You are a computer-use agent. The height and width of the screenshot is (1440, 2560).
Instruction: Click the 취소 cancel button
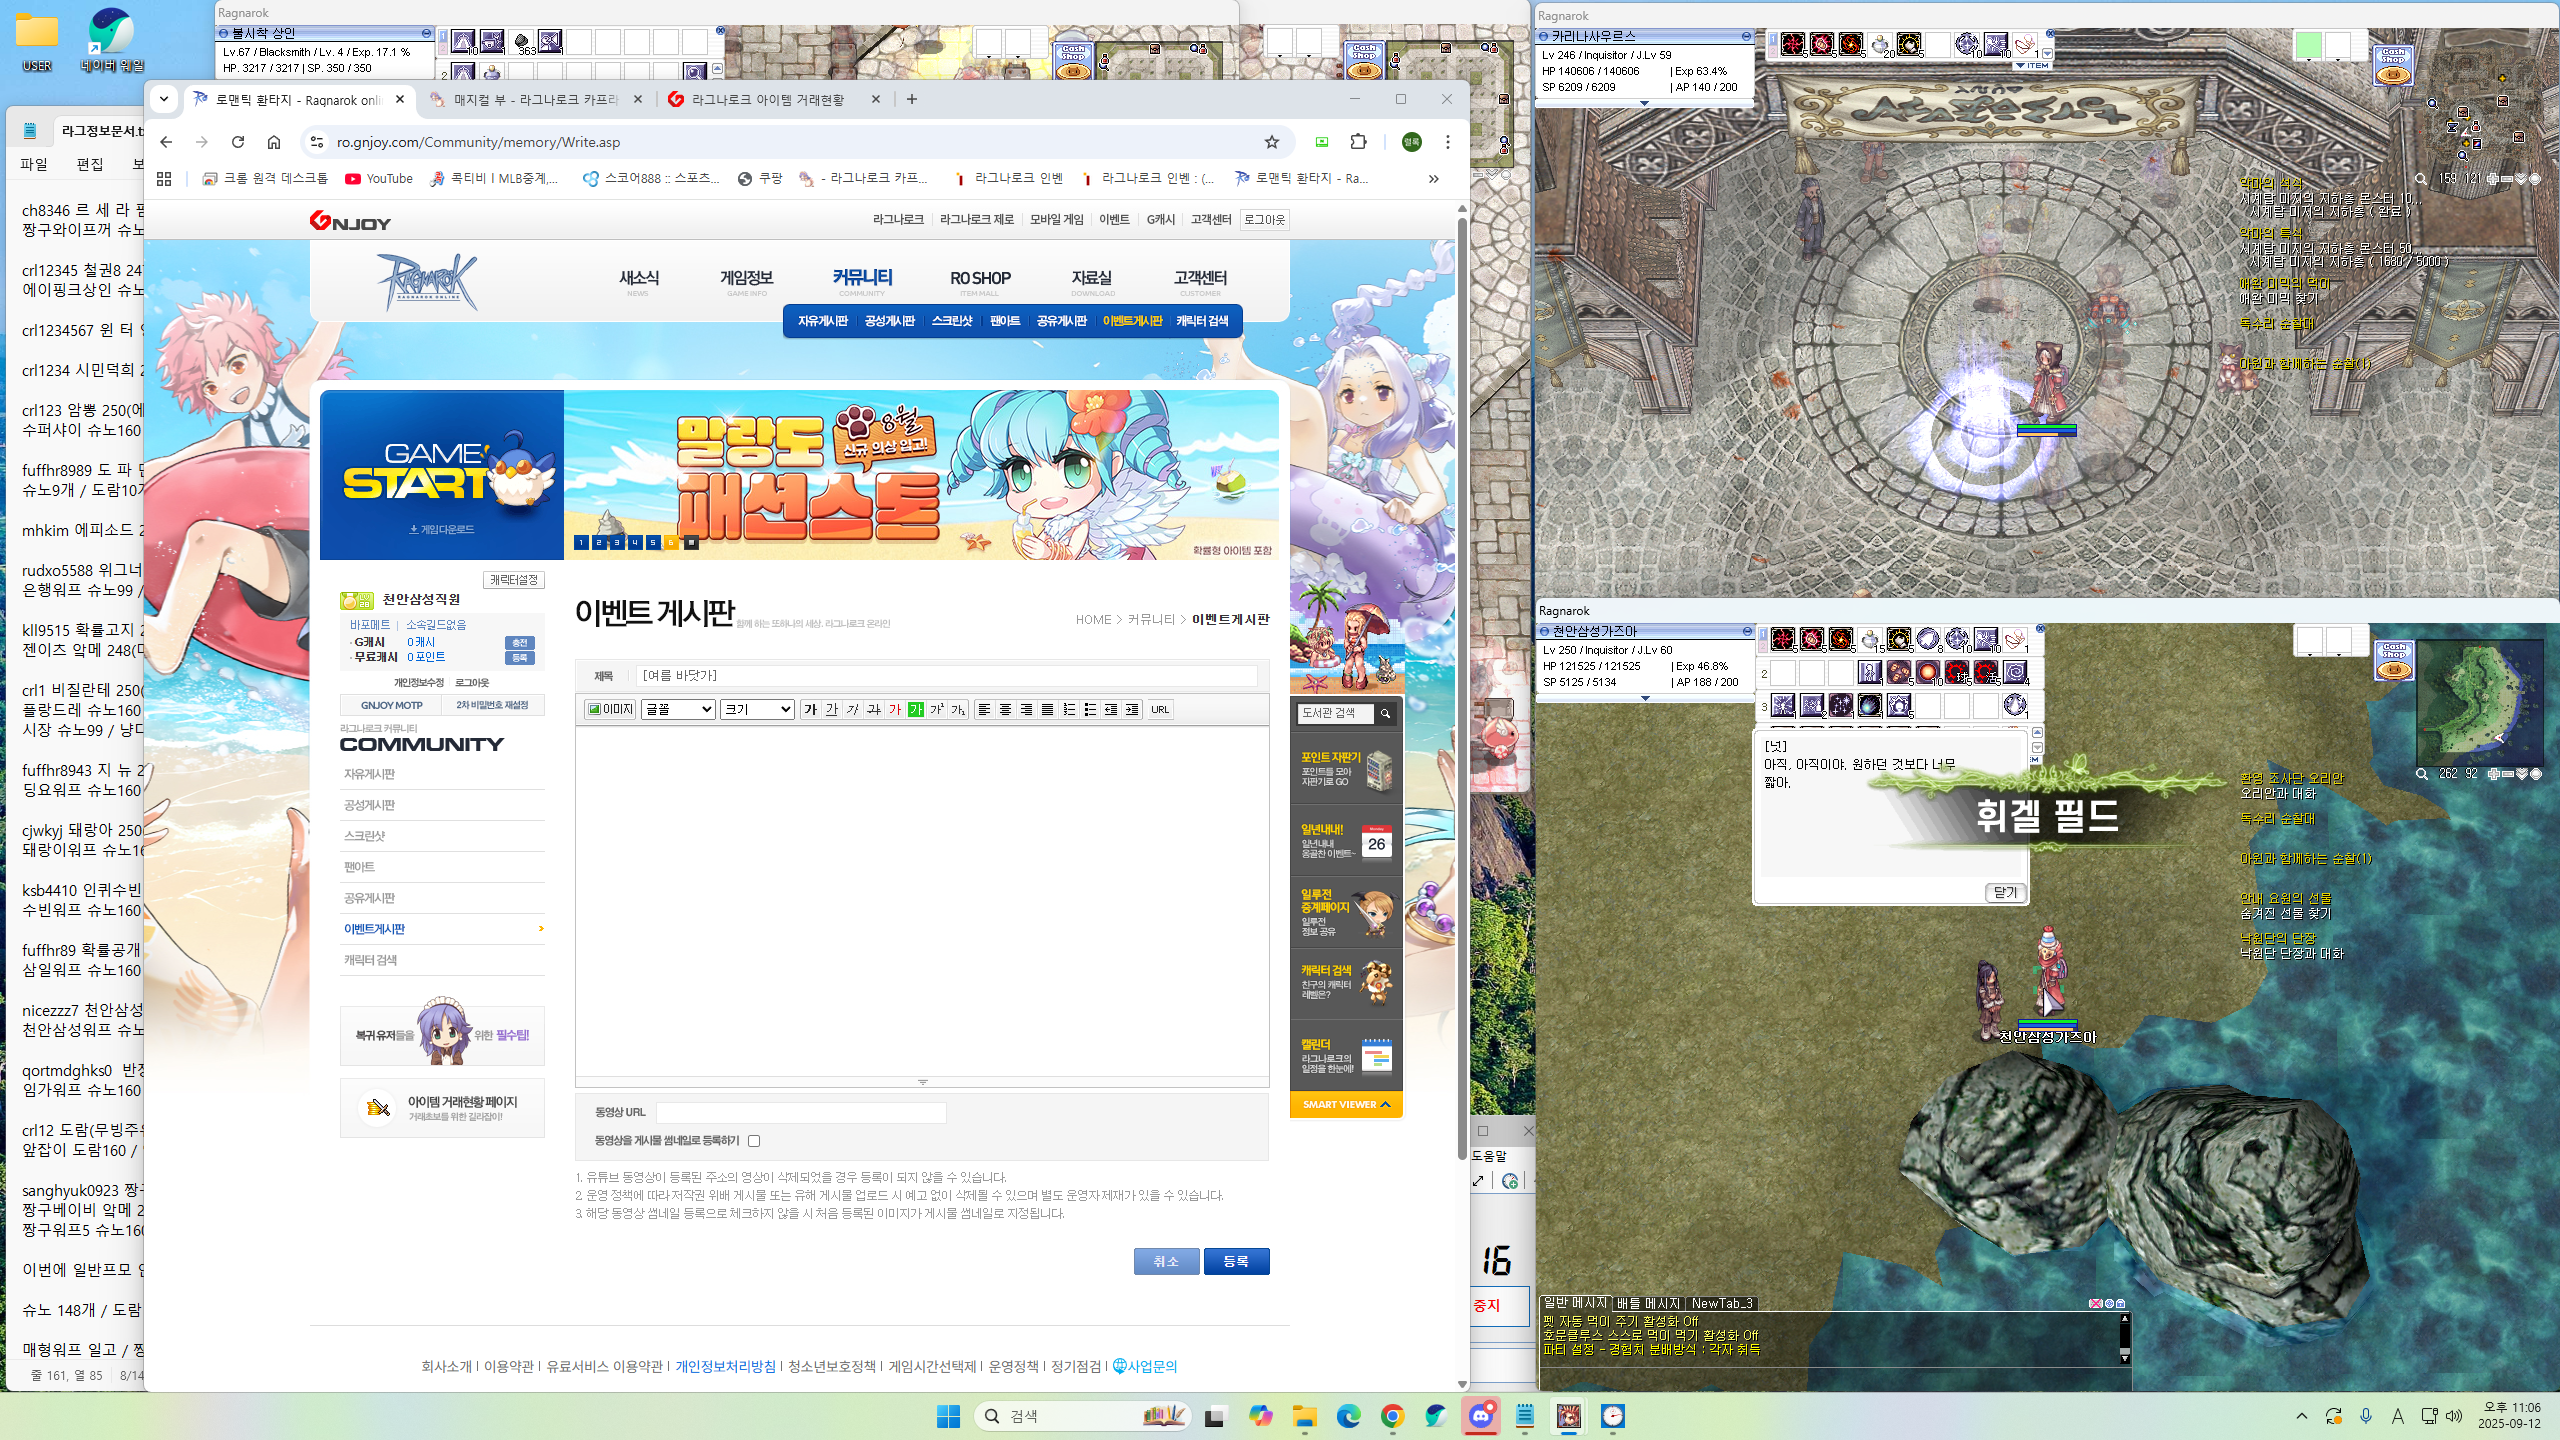pyautogui.click(x=1166, y=1261)
